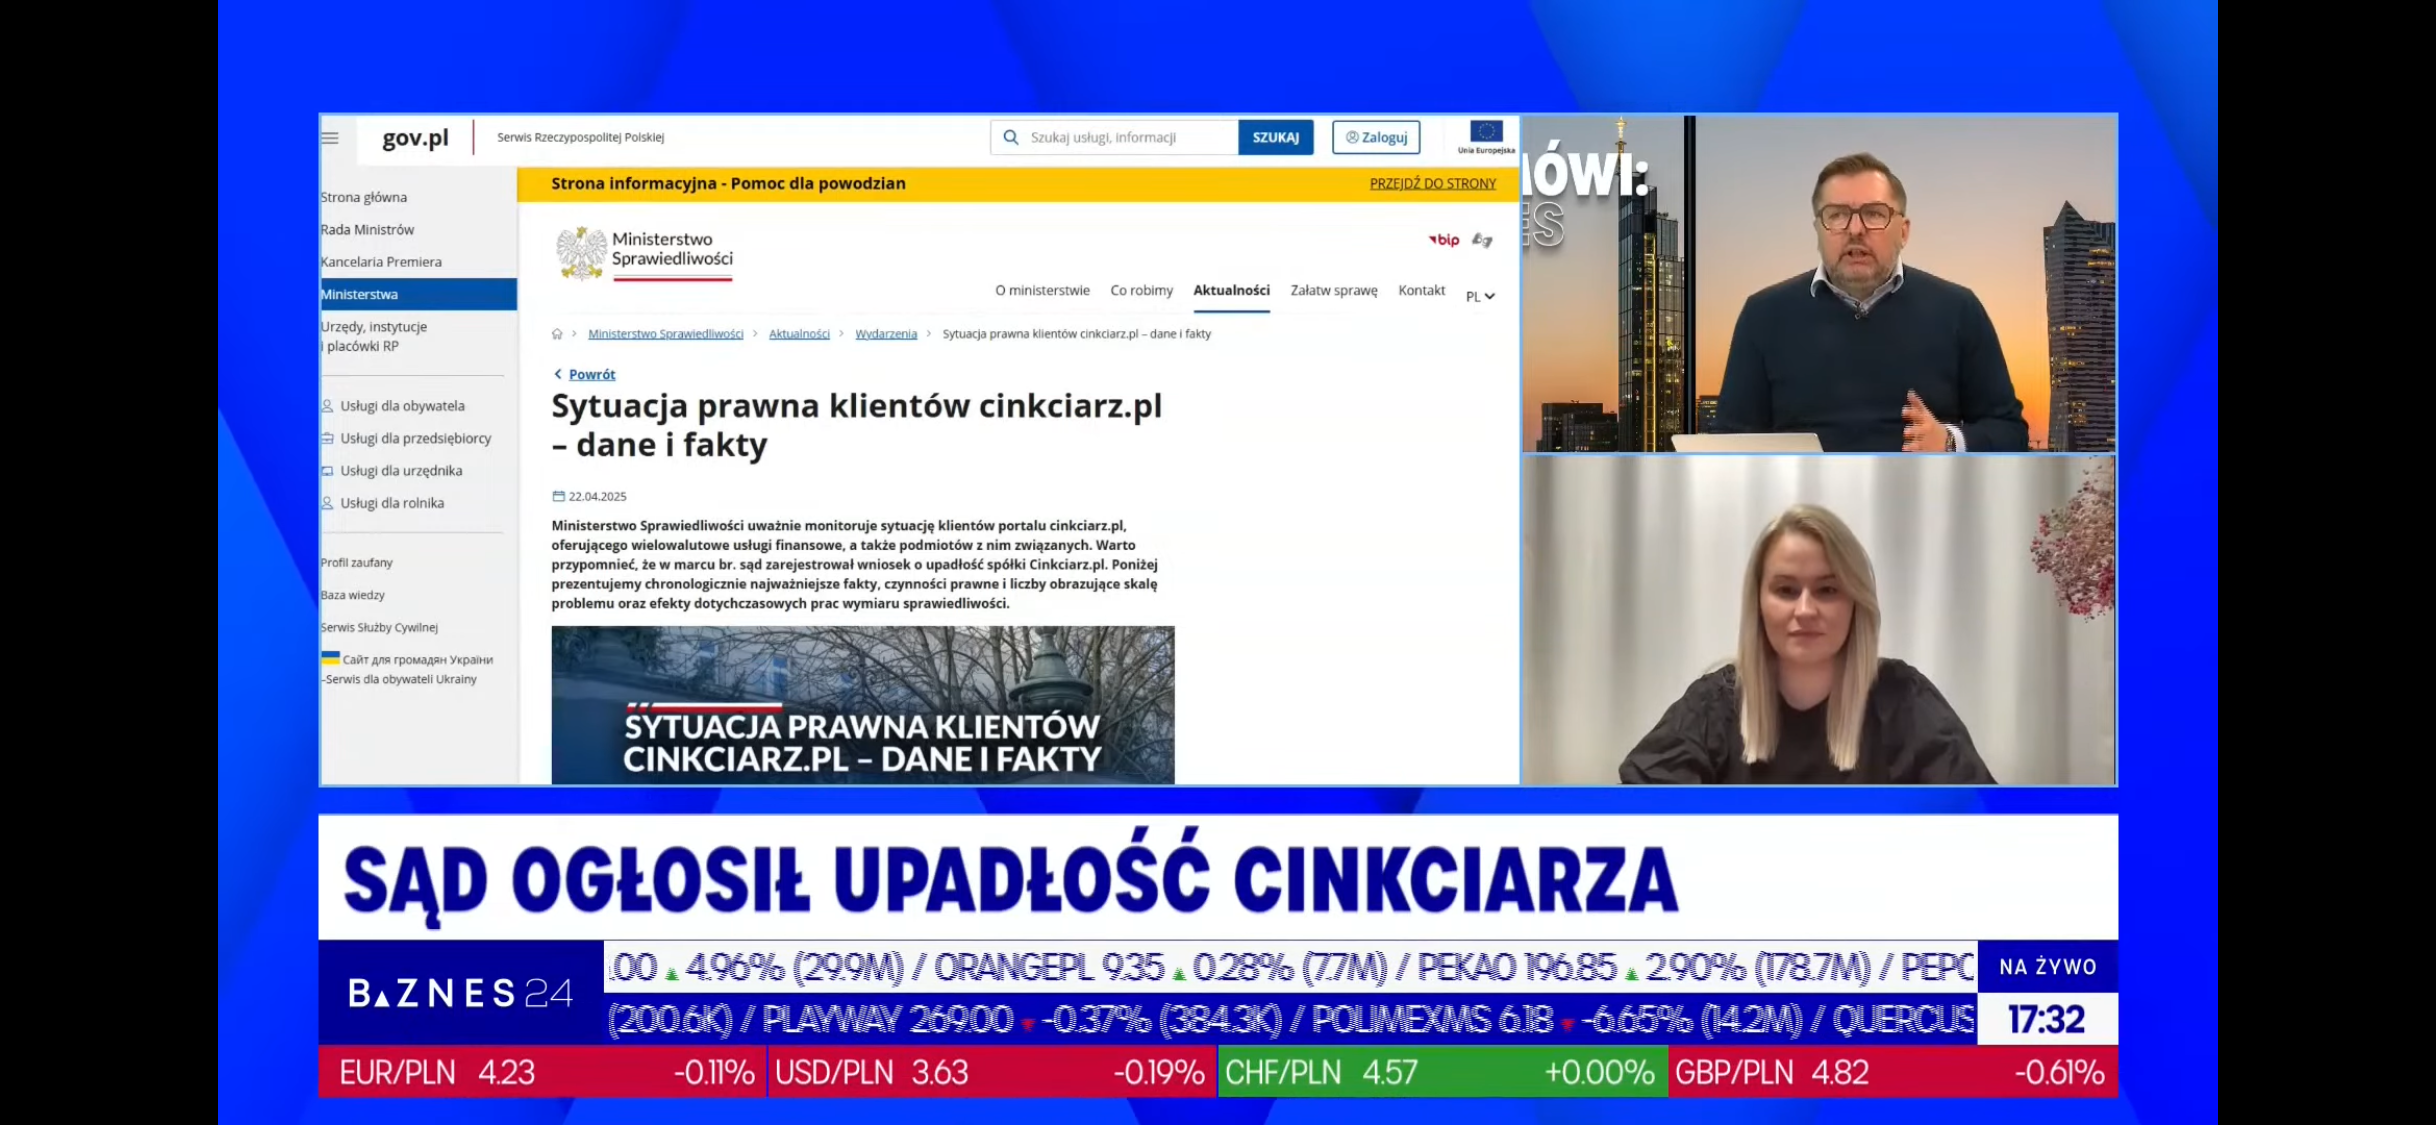Image resolution: width=2436 pixels, height=1125 pixels.
Task: Click the male presenter's video feed
Action: coord(1819,284)
